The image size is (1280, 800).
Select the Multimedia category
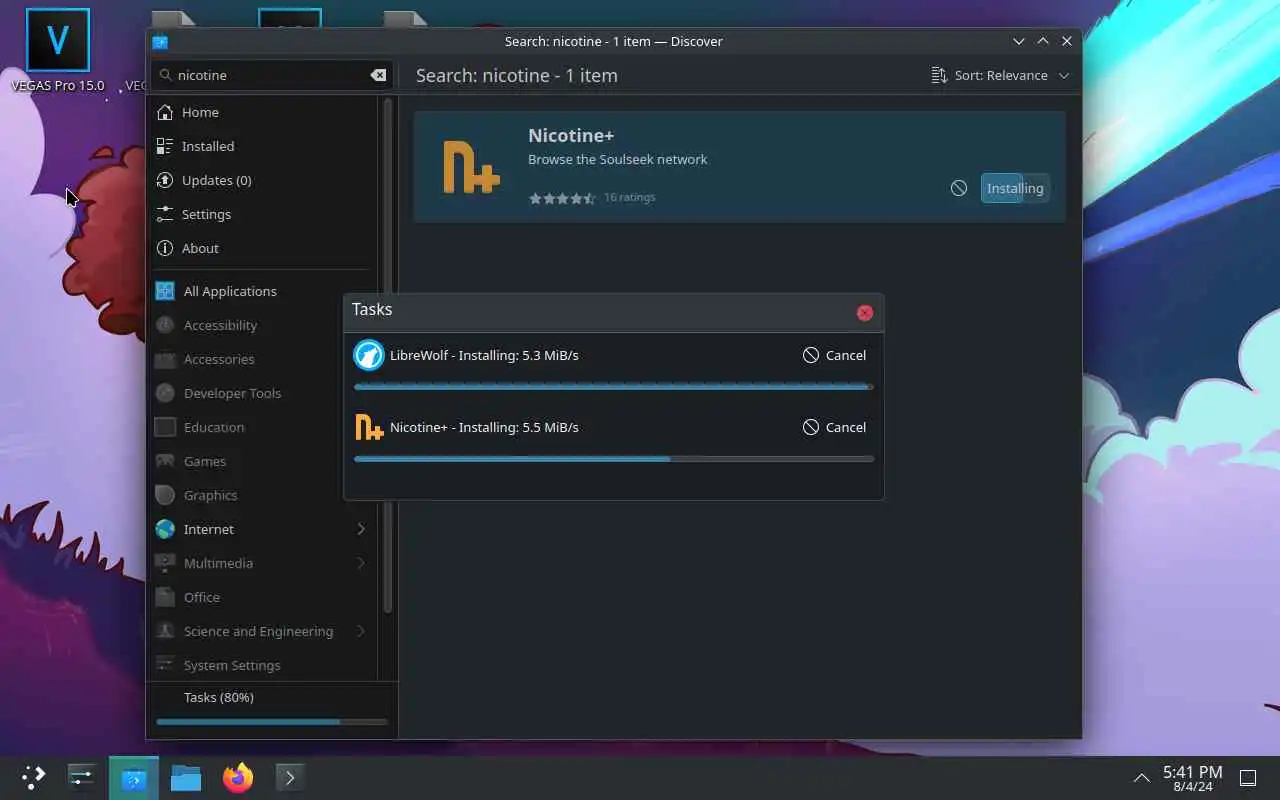pyautogui.click(x=262, y=563)
